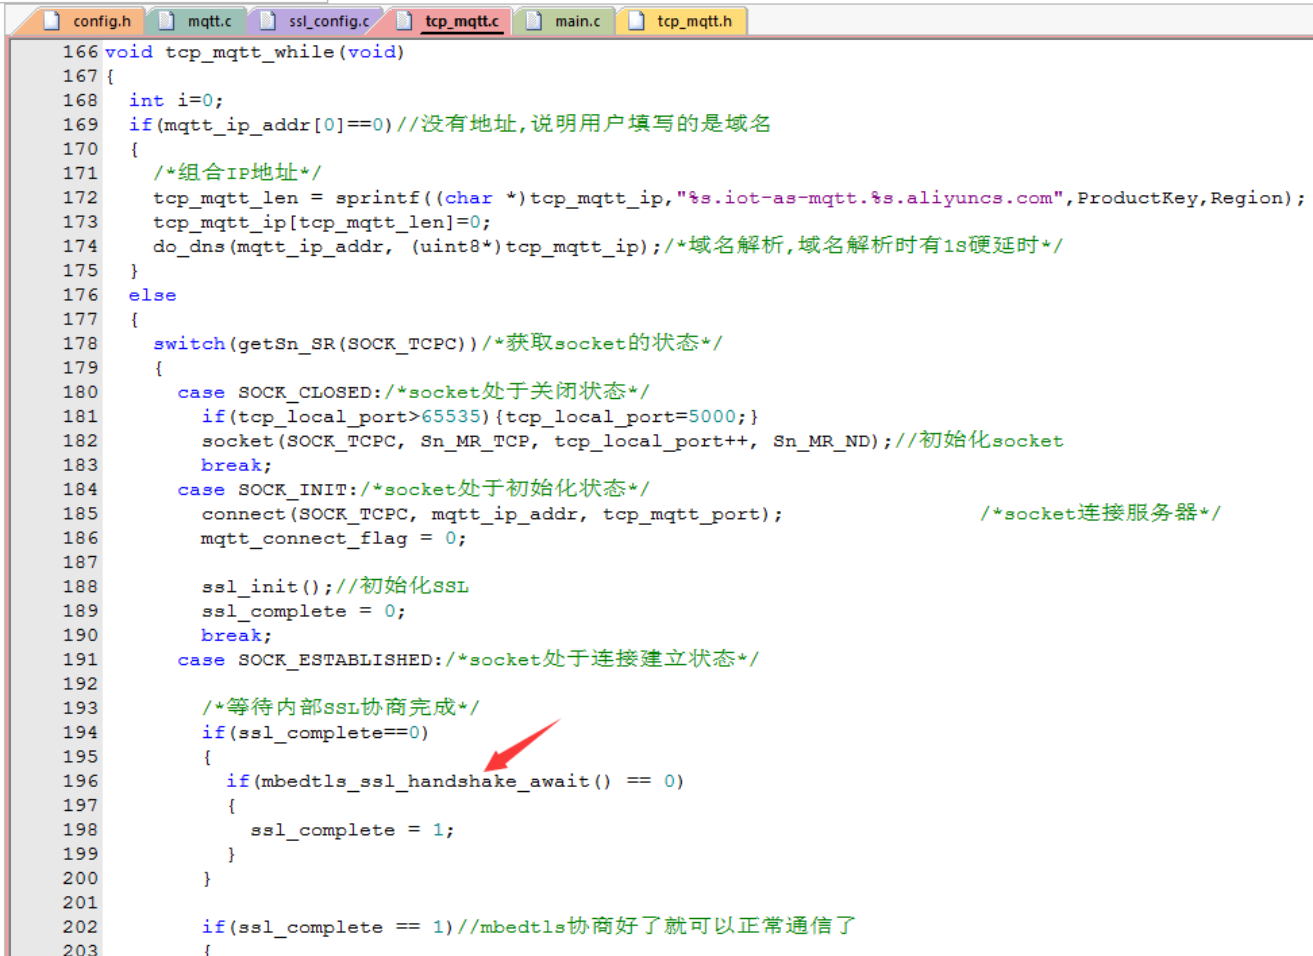
Task: Click the file icon on tcp_mqtt.h tab
Action: pyautogui.click(x=636, y=21)
